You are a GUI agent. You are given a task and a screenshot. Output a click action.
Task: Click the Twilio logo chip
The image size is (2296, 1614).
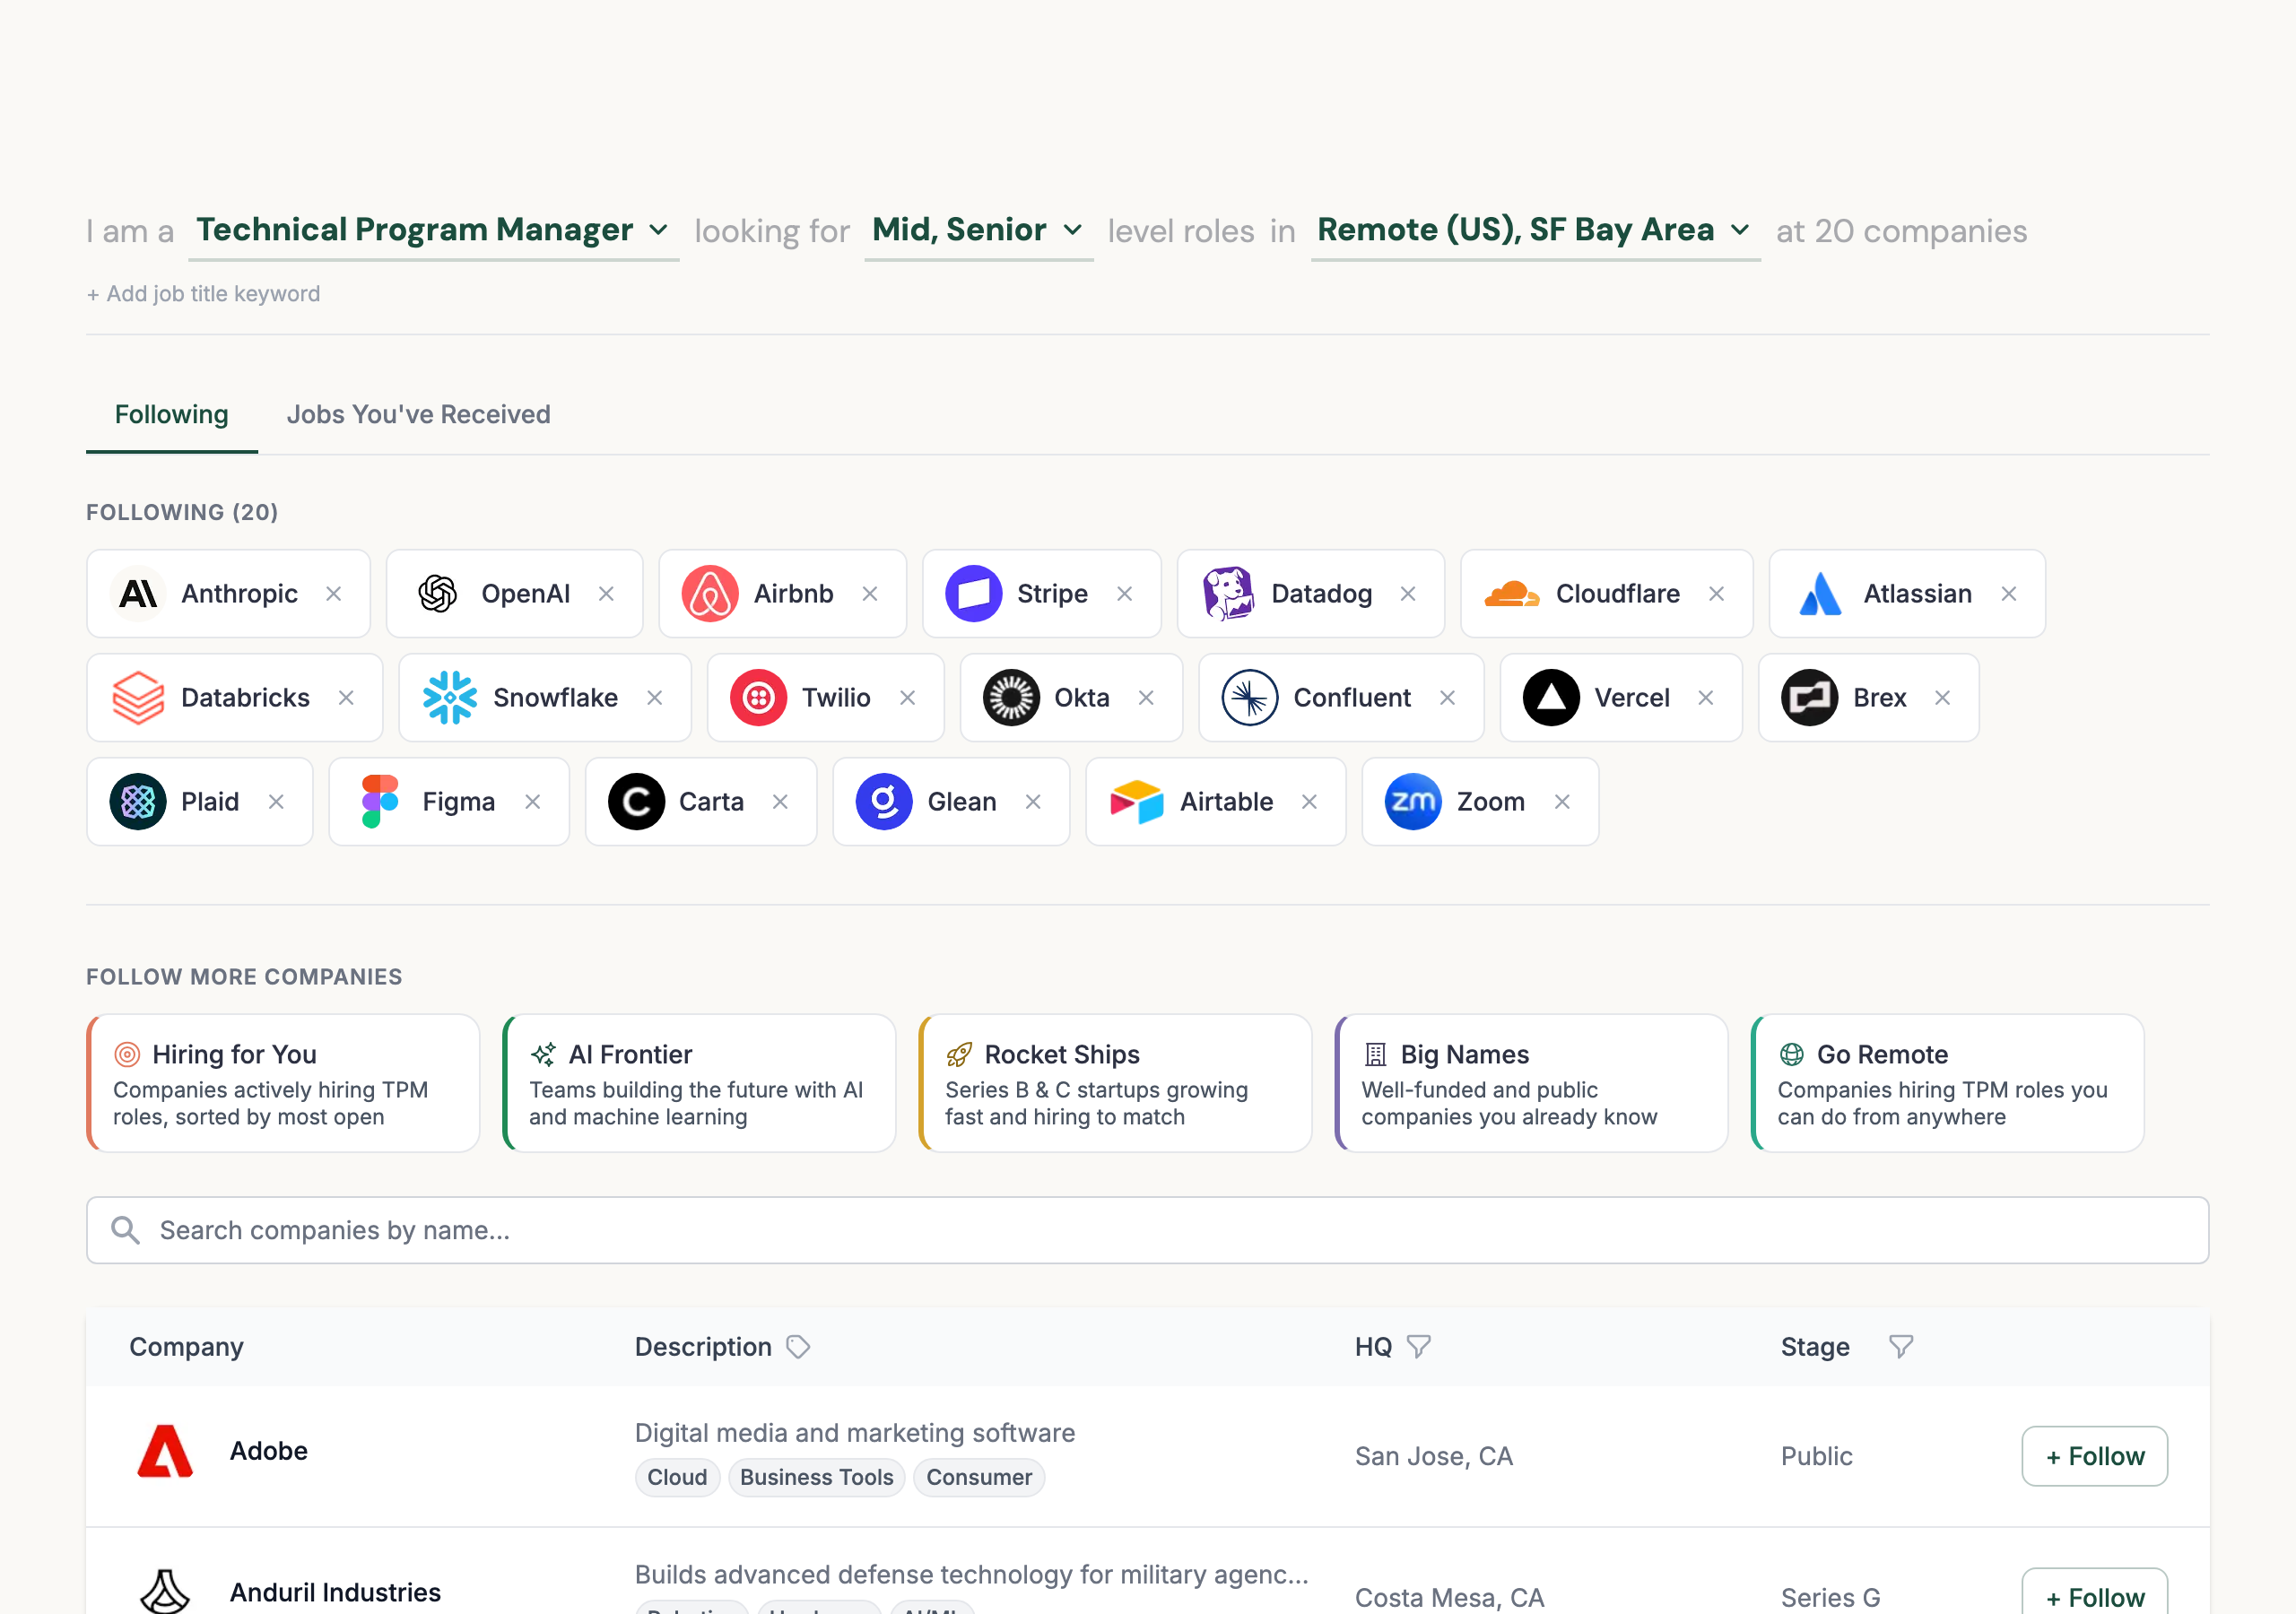tap(759, 698)
